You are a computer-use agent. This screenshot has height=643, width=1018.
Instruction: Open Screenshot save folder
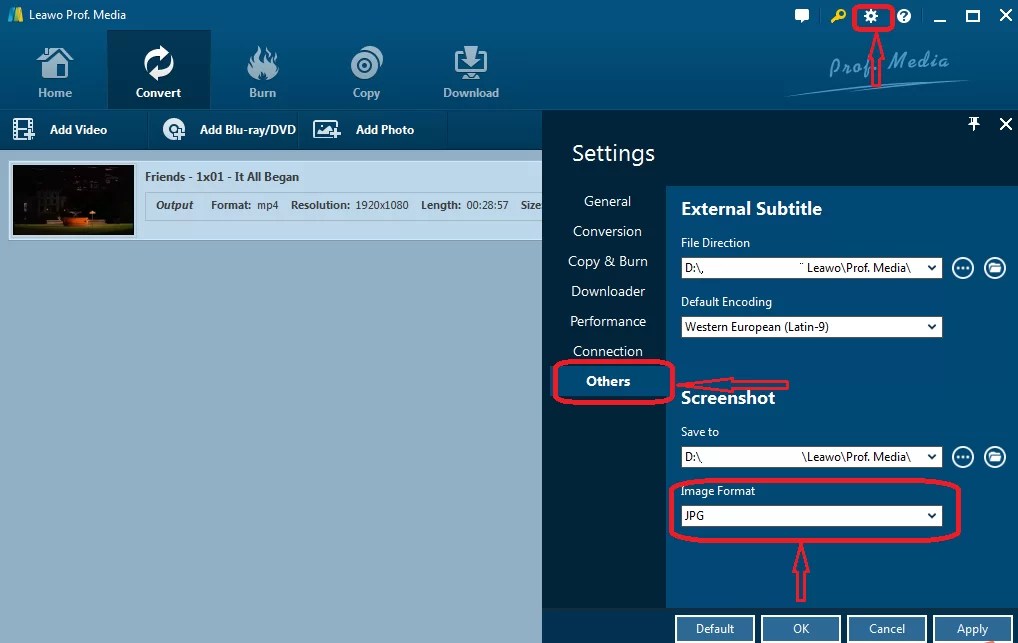coord(994,457)
